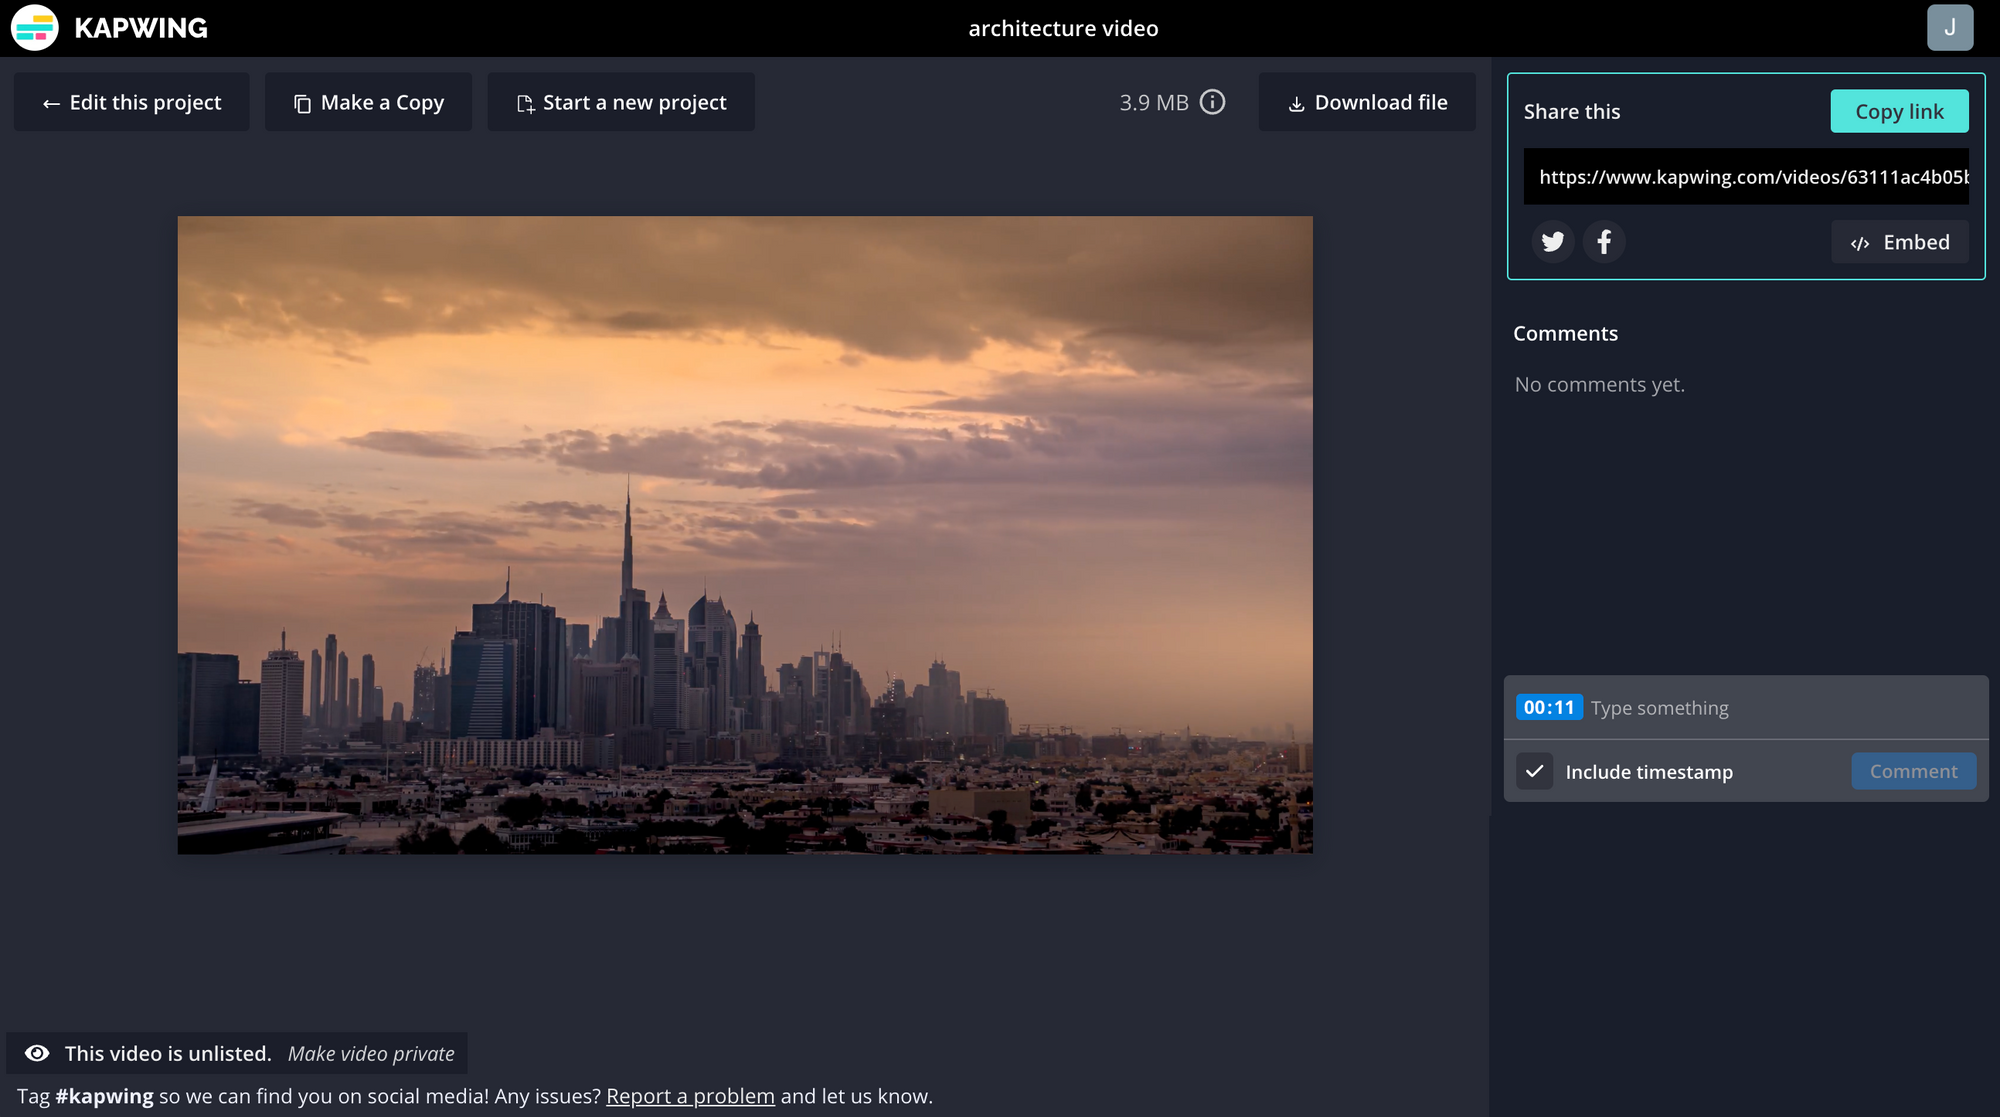Open the file size info icon
The width and height of the screenshot is (2000, 1117).
point(1212,102)
